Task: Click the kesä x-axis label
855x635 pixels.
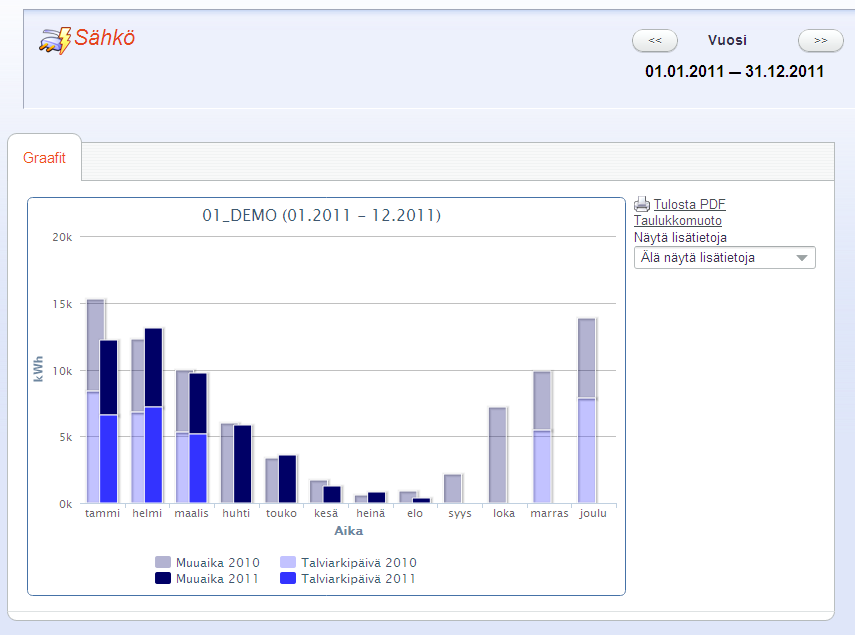Action: coord(326,513)
